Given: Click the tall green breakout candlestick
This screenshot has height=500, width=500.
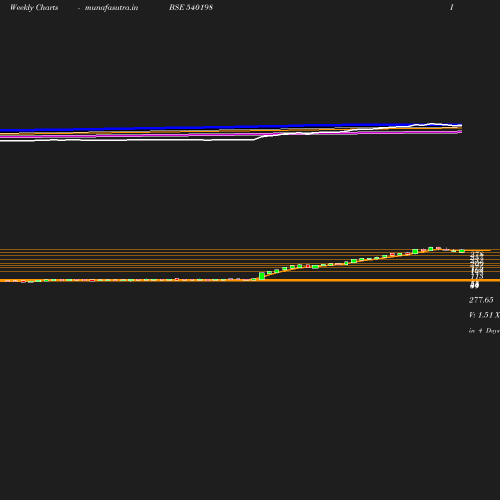Looking at the screenshot, I should click(262, 276).
